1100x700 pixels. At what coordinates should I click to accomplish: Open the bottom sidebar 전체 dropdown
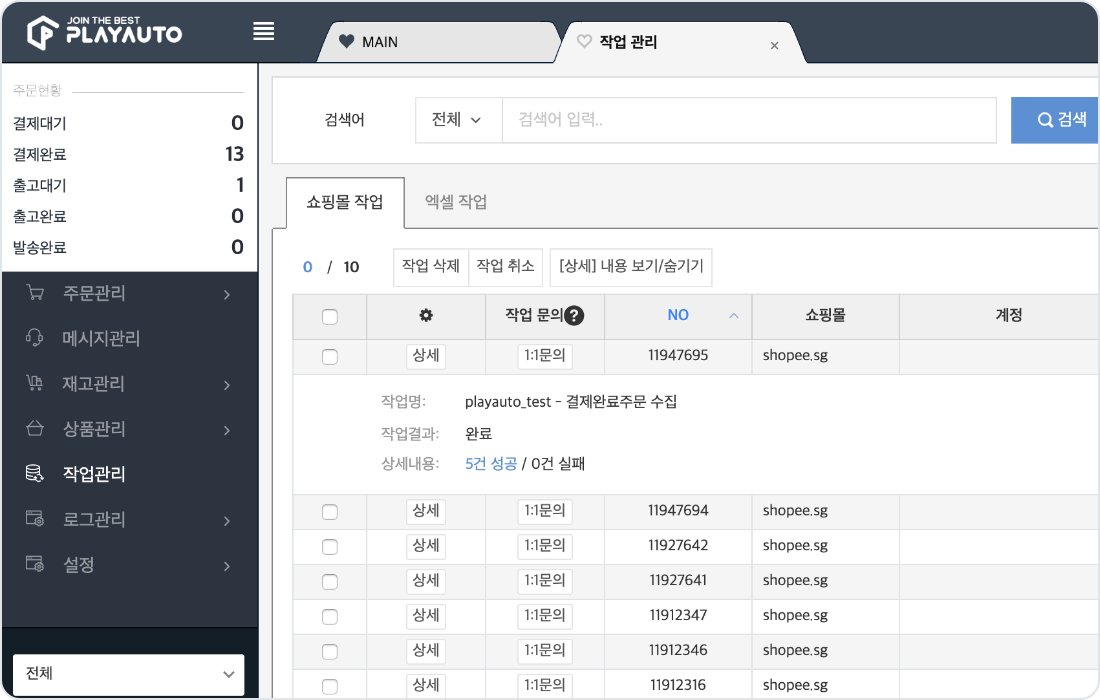coord(128,674)
